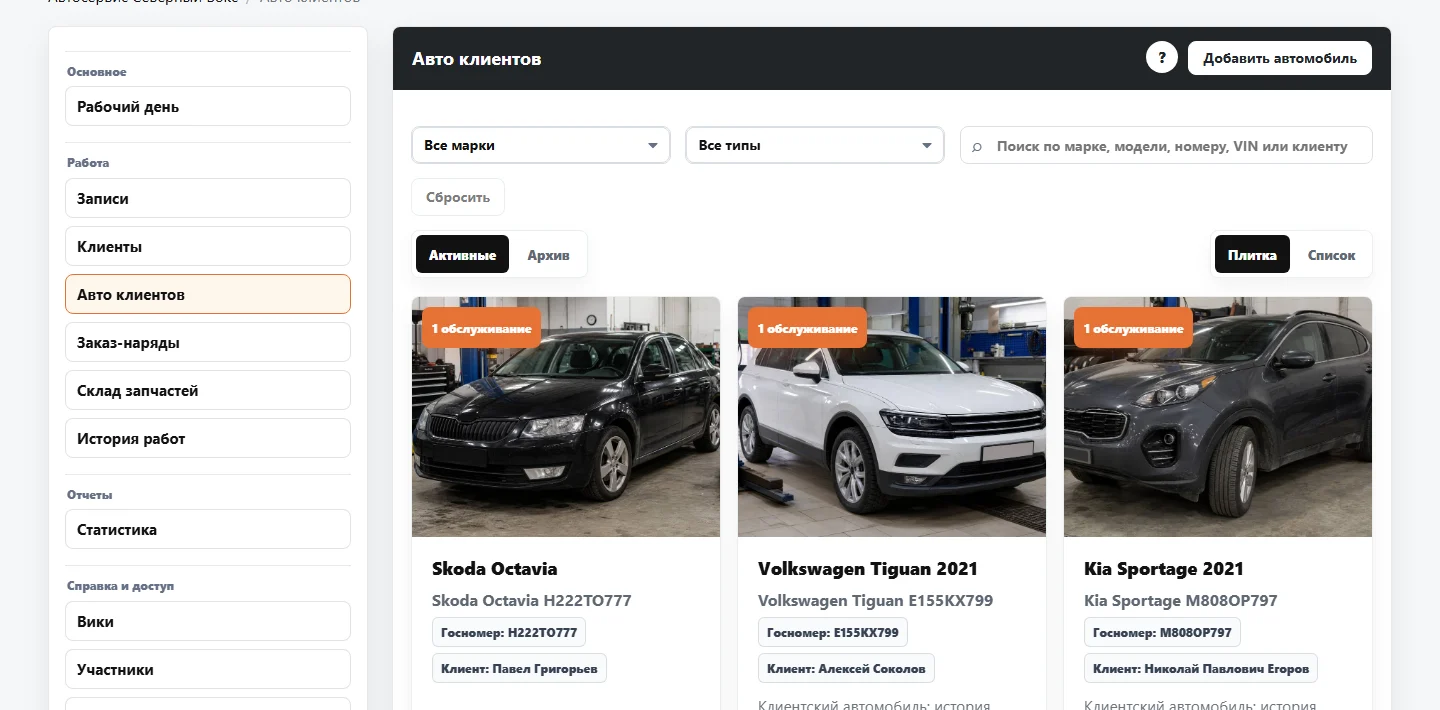Click subtitle Skoda Octavia H222TO777
Viewport: 1440px width, 710px height.
(x=532, y=601)
